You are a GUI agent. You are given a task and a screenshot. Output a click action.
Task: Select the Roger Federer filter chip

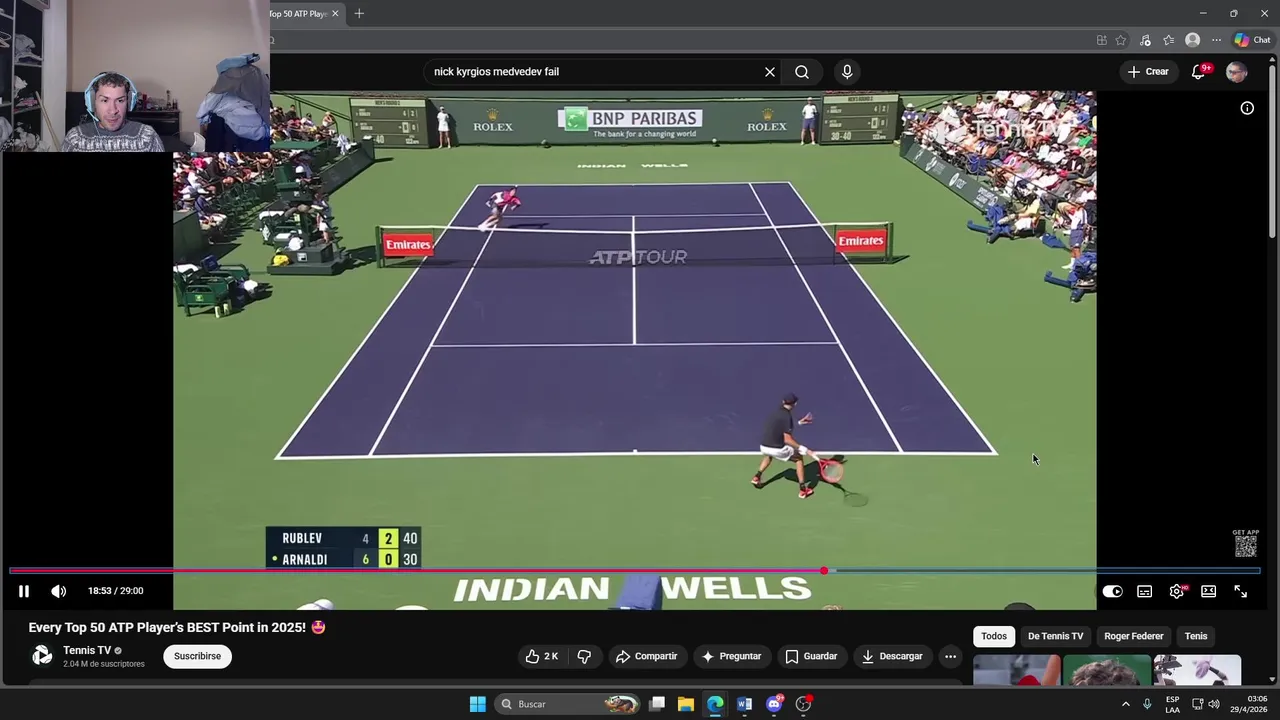click(x=1134, y=636)
